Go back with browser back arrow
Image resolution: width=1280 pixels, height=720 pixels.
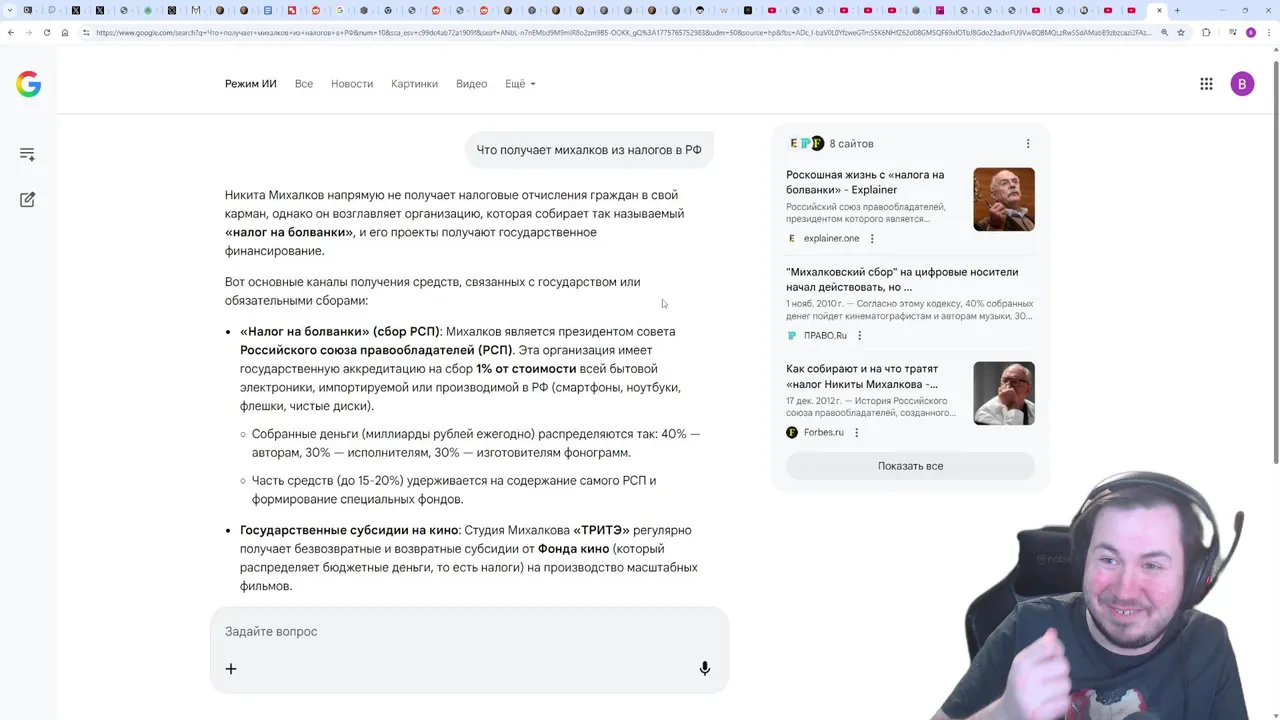click(x=11, y=32)
